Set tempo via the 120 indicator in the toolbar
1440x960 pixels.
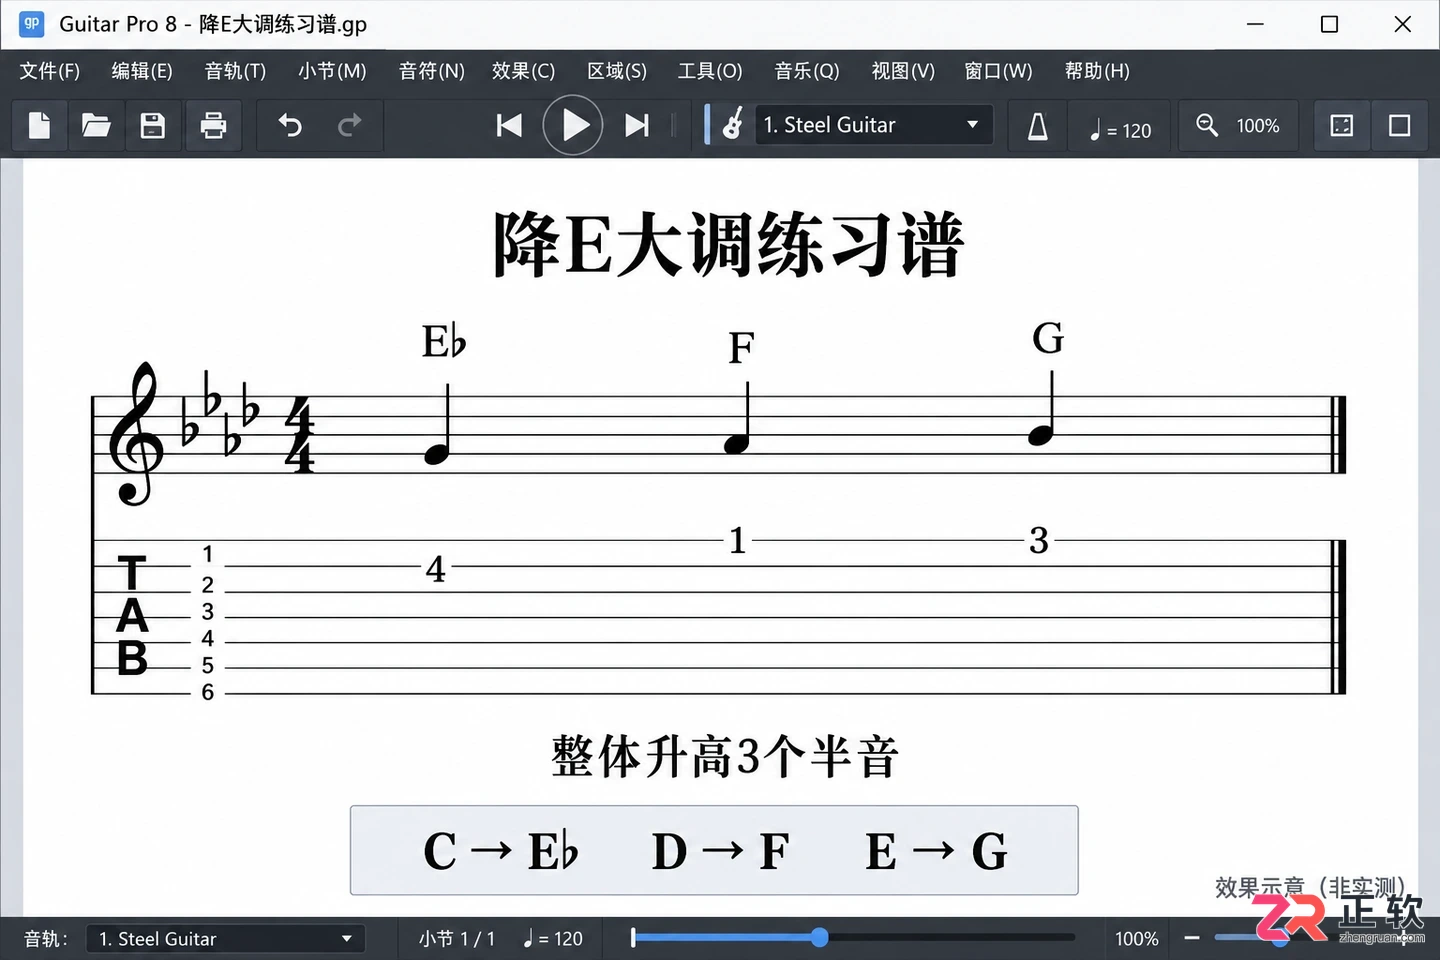1121,130
